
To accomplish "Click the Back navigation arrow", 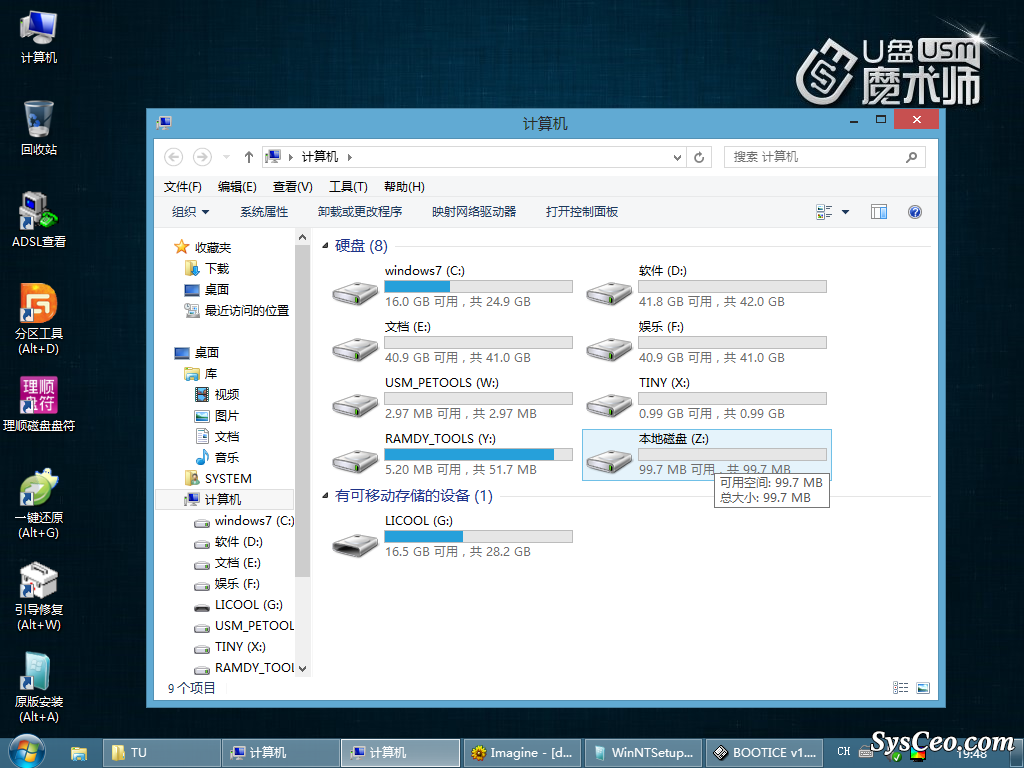I will (x=173, y=157).
